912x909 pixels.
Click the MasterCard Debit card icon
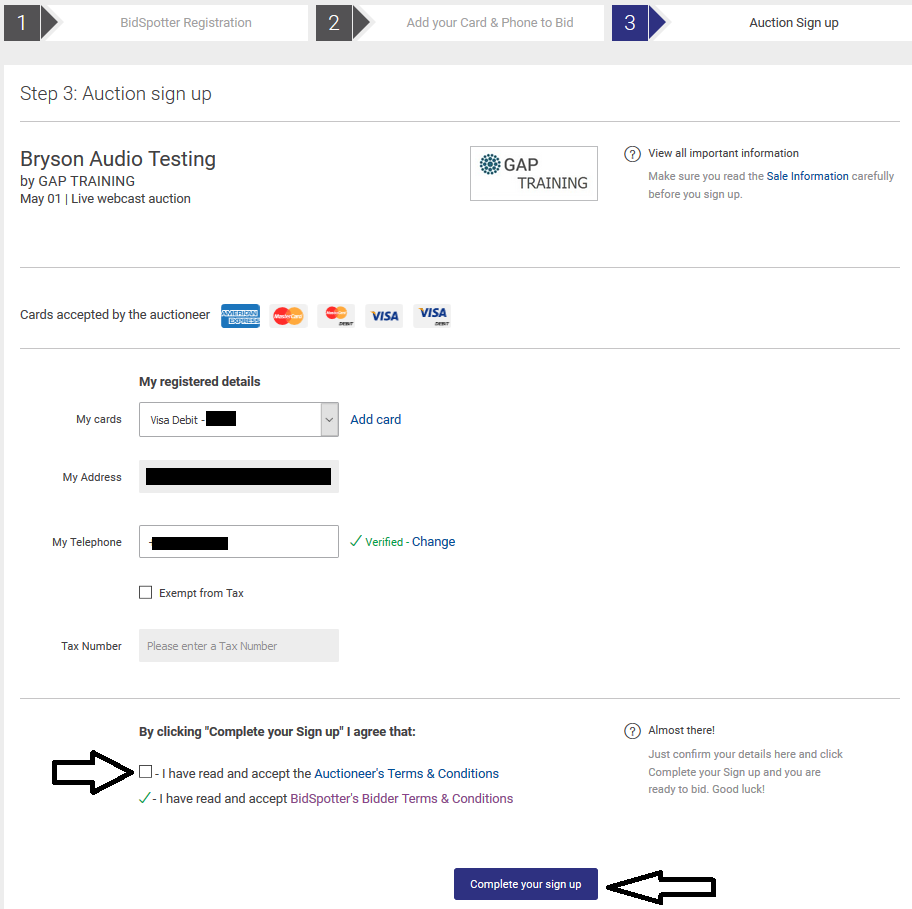(336, 316)
